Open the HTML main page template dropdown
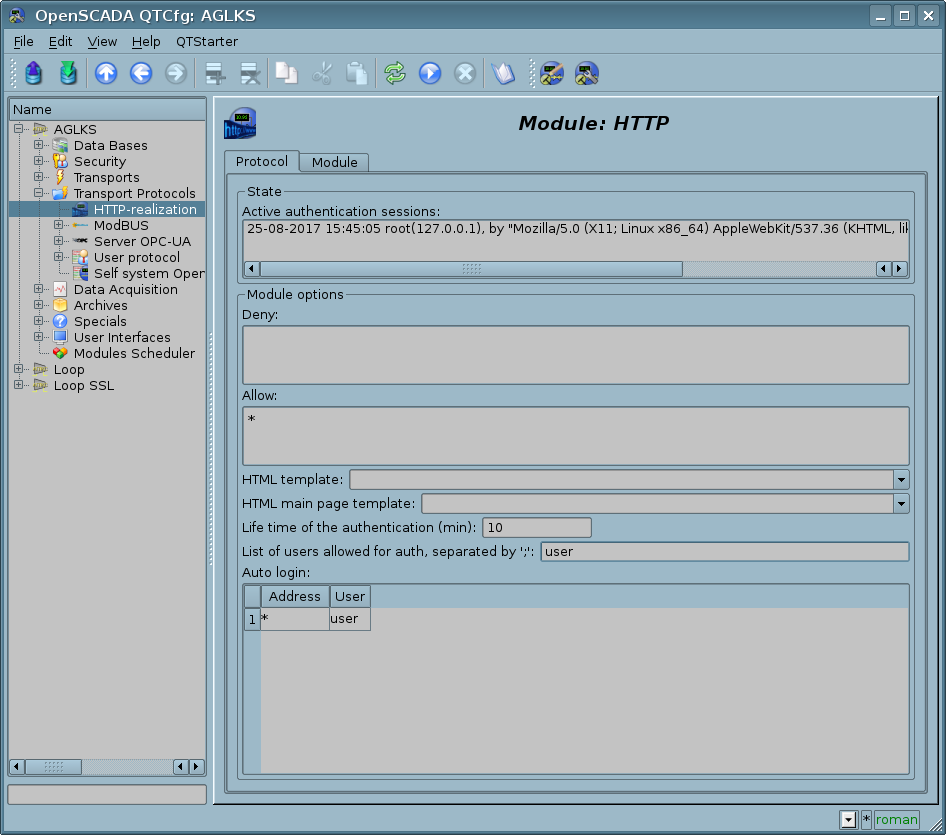946x835 pixels. coord(901,504)
